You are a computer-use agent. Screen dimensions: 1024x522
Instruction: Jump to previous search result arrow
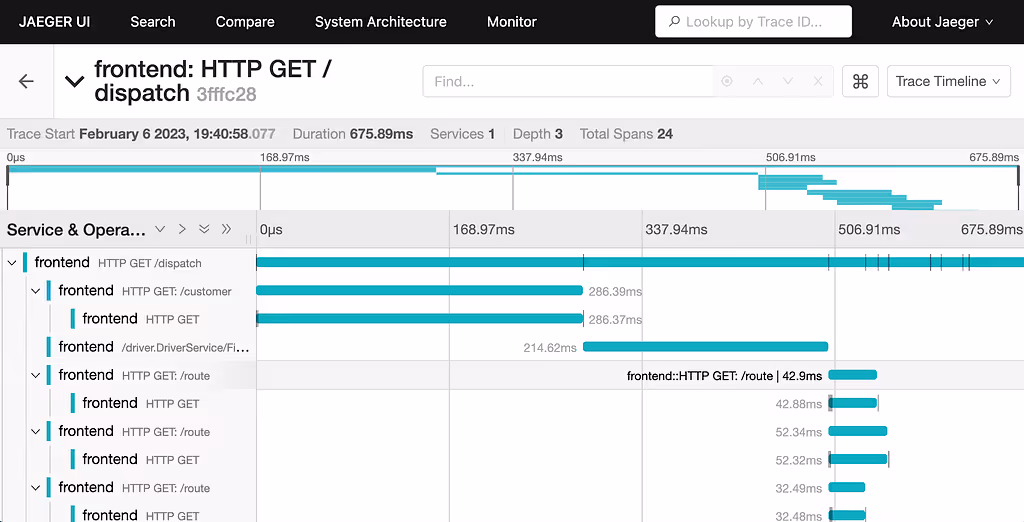click(758, 82)
